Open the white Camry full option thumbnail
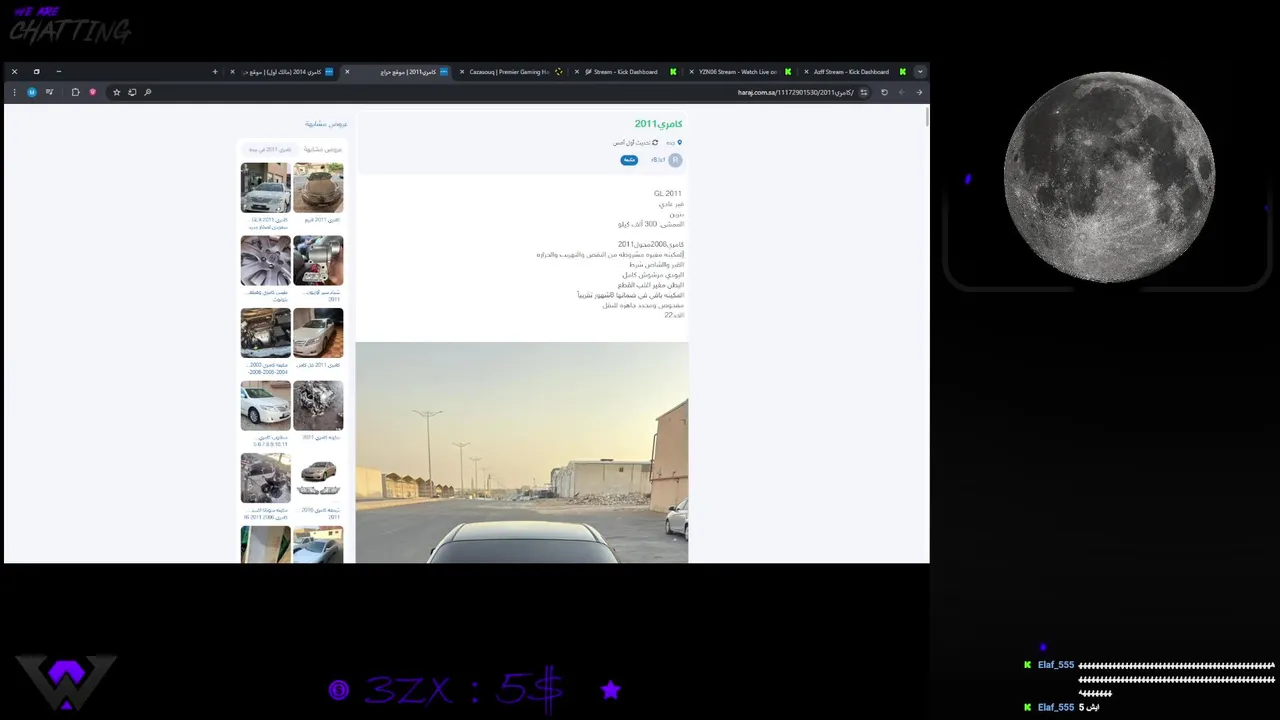 pos(318,333)
